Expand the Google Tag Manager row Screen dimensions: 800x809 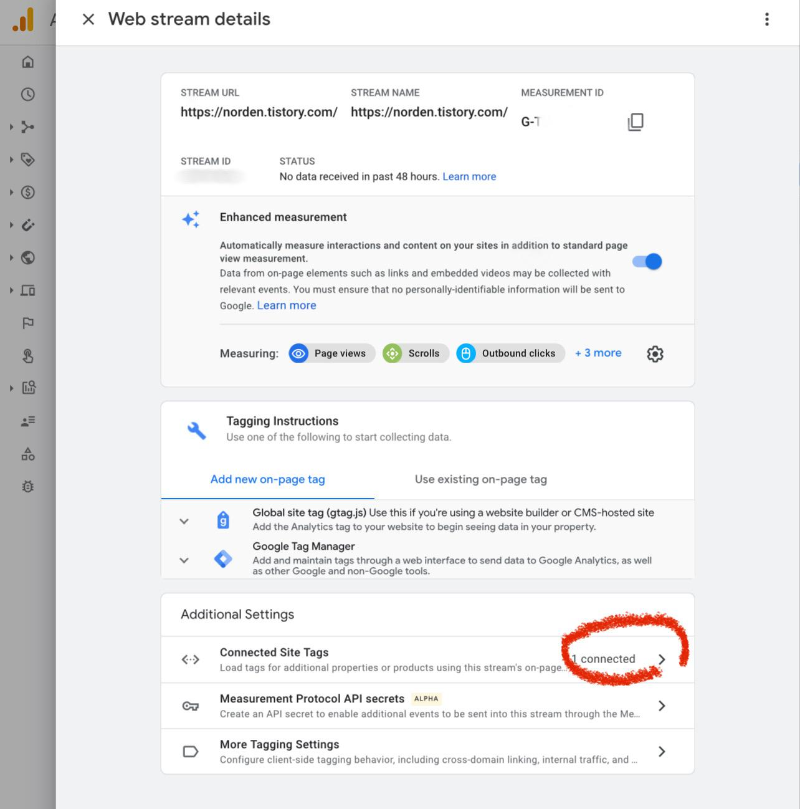click(x=184, y=560)
